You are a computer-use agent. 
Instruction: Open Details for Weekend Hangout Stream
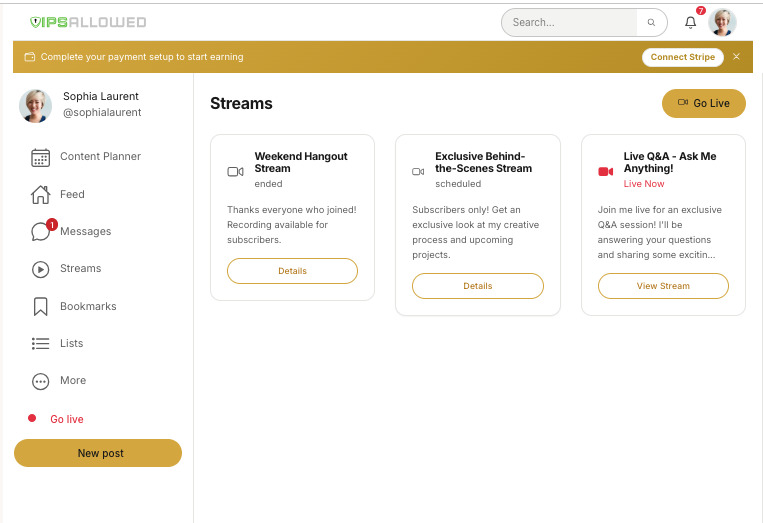click(292, 271)
